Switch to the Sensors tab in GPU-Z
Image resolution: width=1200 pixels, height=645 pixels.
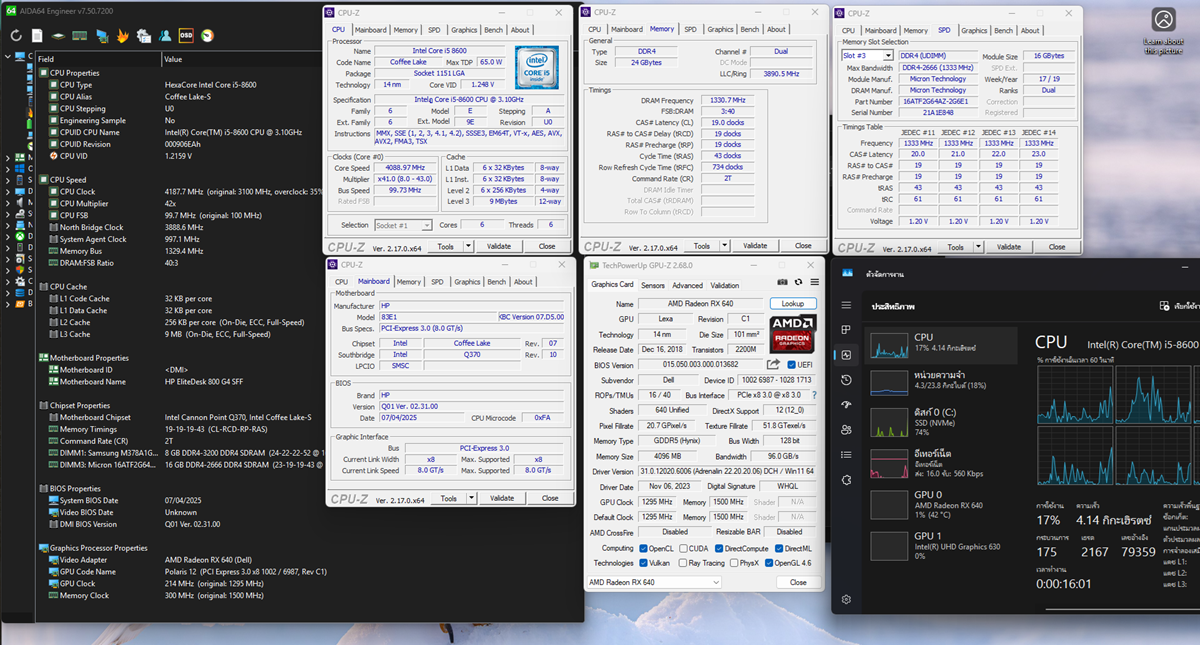(x=652, y=285)
